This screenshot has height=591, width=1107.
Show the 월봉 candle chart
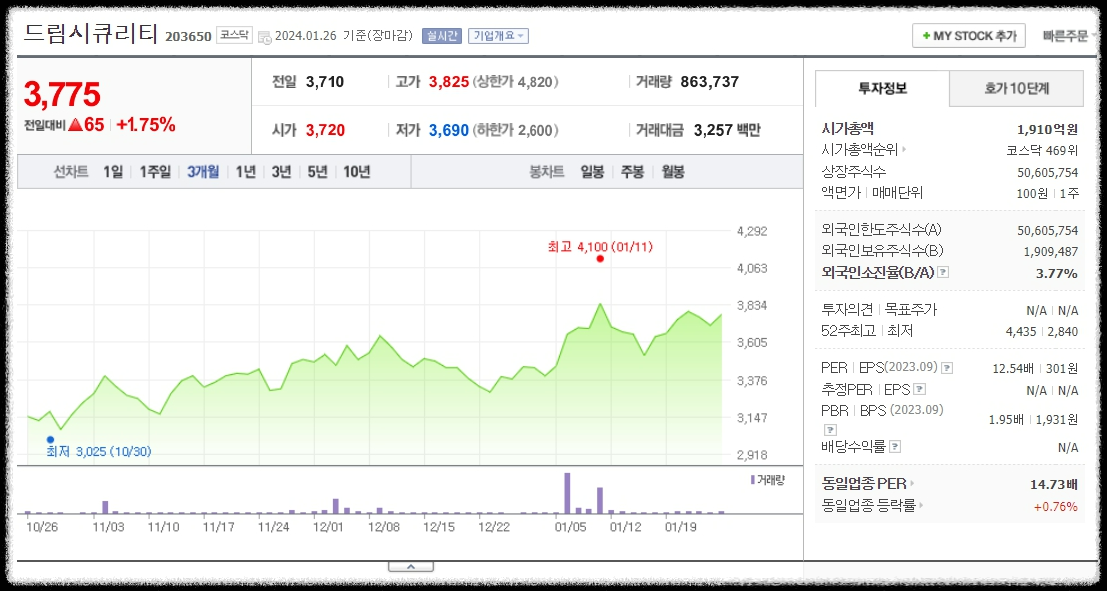click(x=673, y=172)
